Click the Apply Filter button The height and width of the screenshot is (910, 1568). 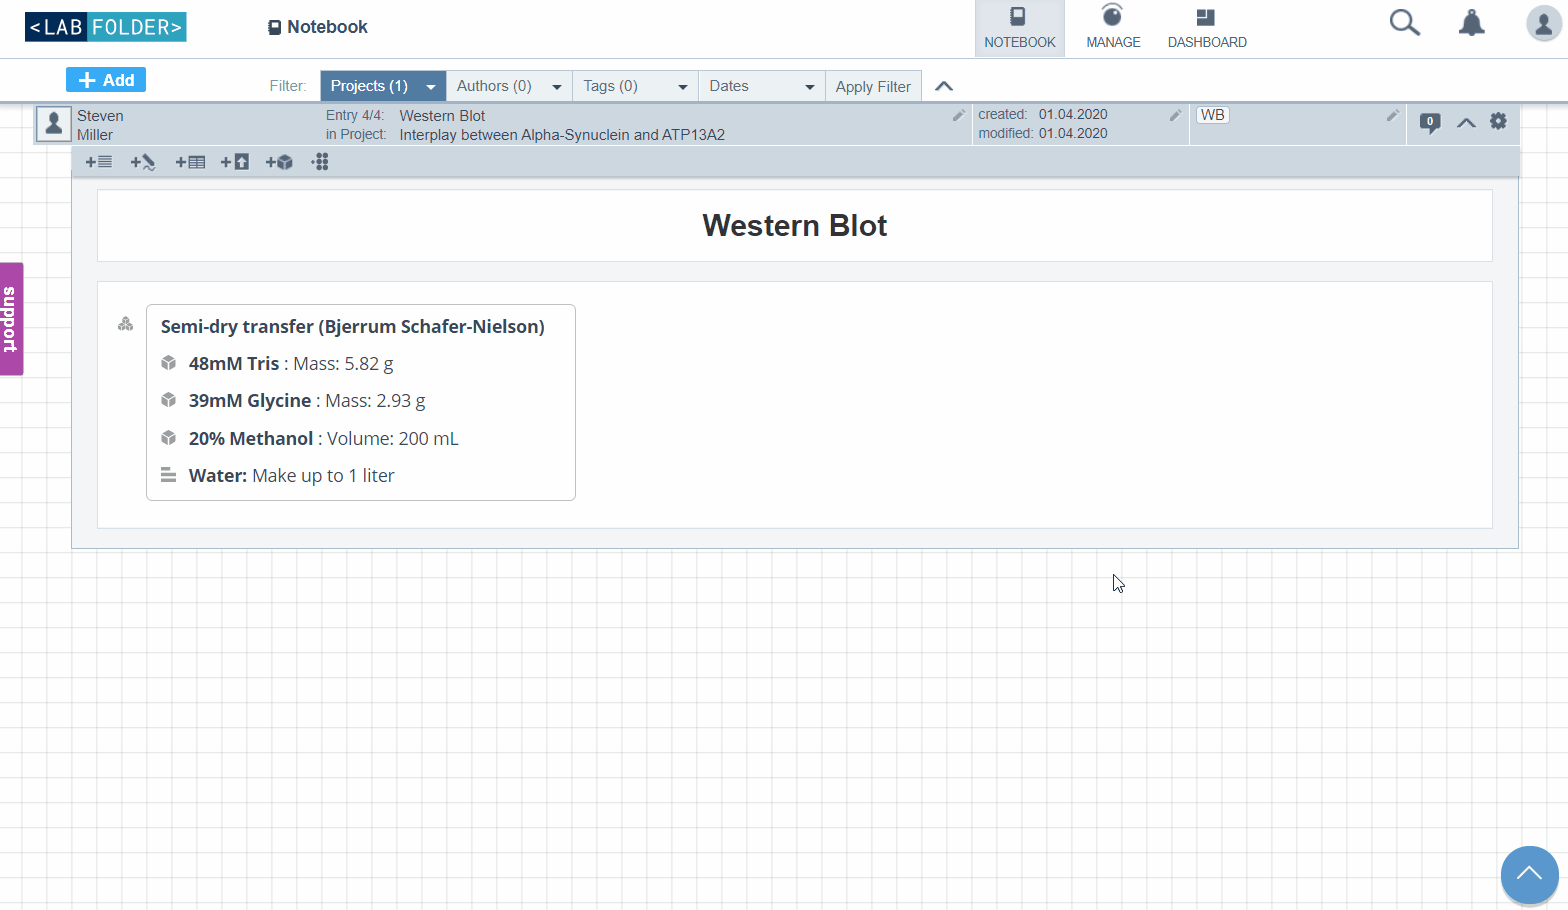point(873,86)
